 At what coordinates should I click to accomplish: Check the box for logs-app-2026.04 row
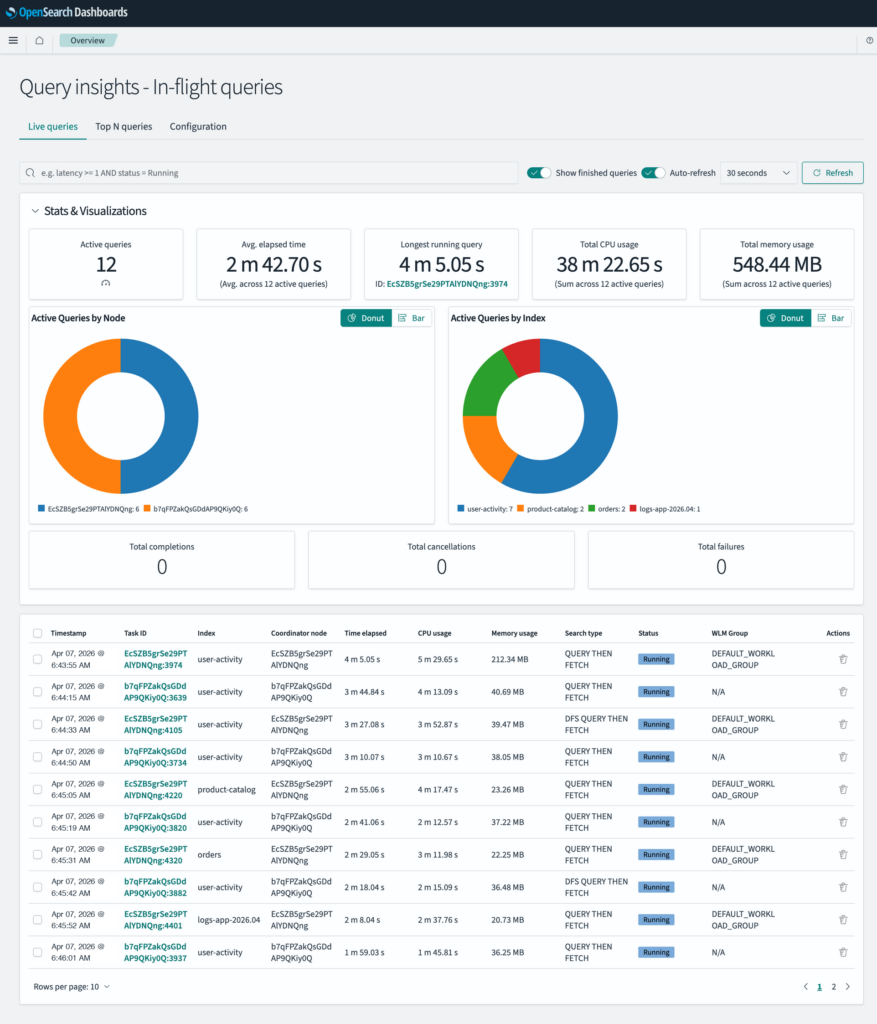(x=37, y=920)
